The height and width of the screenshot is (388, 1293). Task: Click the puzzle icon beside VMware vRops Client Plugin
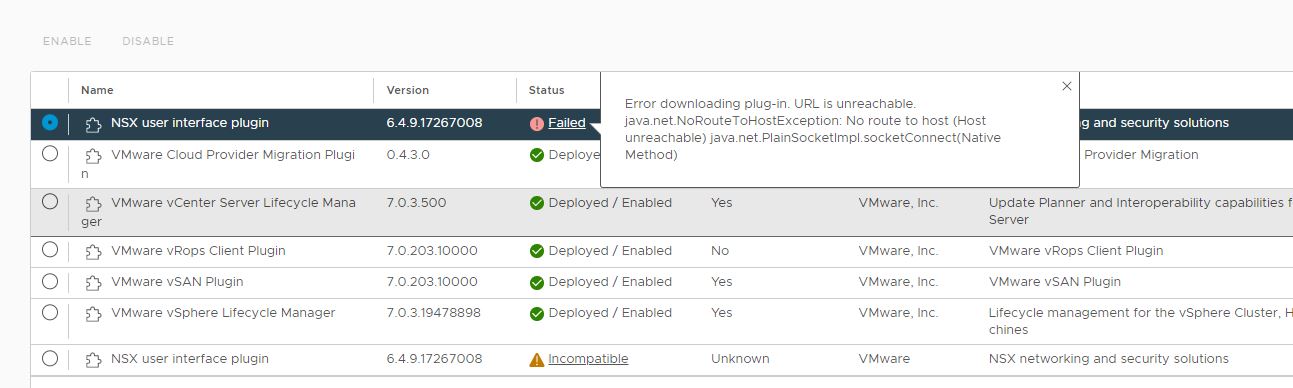94,252
